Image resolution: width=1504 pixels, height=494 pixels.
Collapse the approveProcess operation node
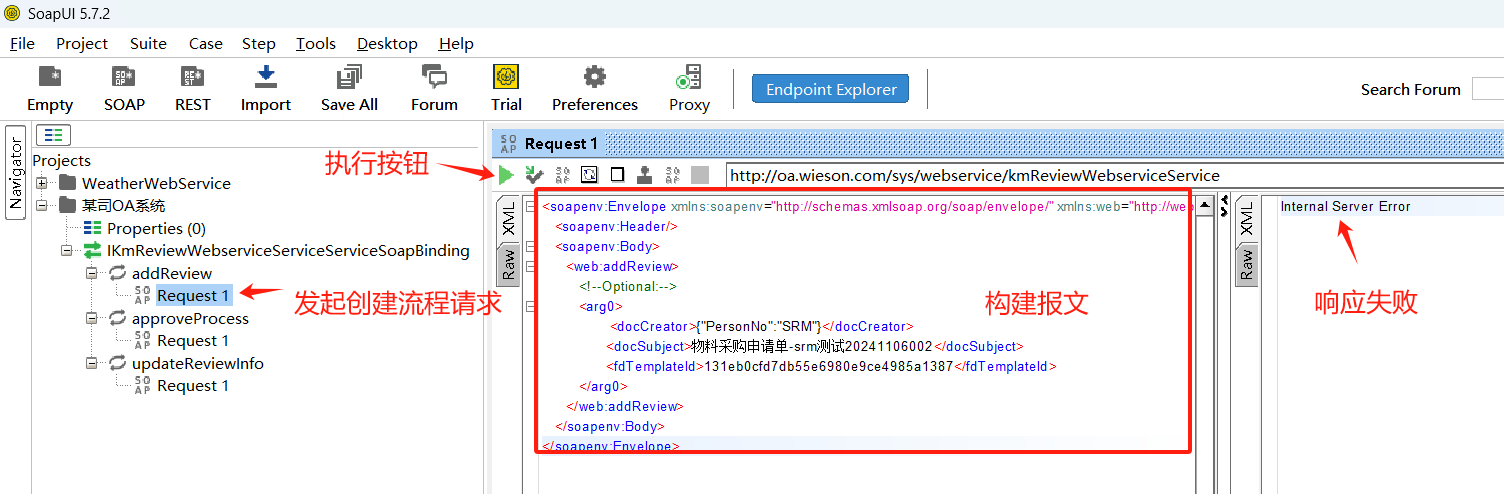click(91, 318)
